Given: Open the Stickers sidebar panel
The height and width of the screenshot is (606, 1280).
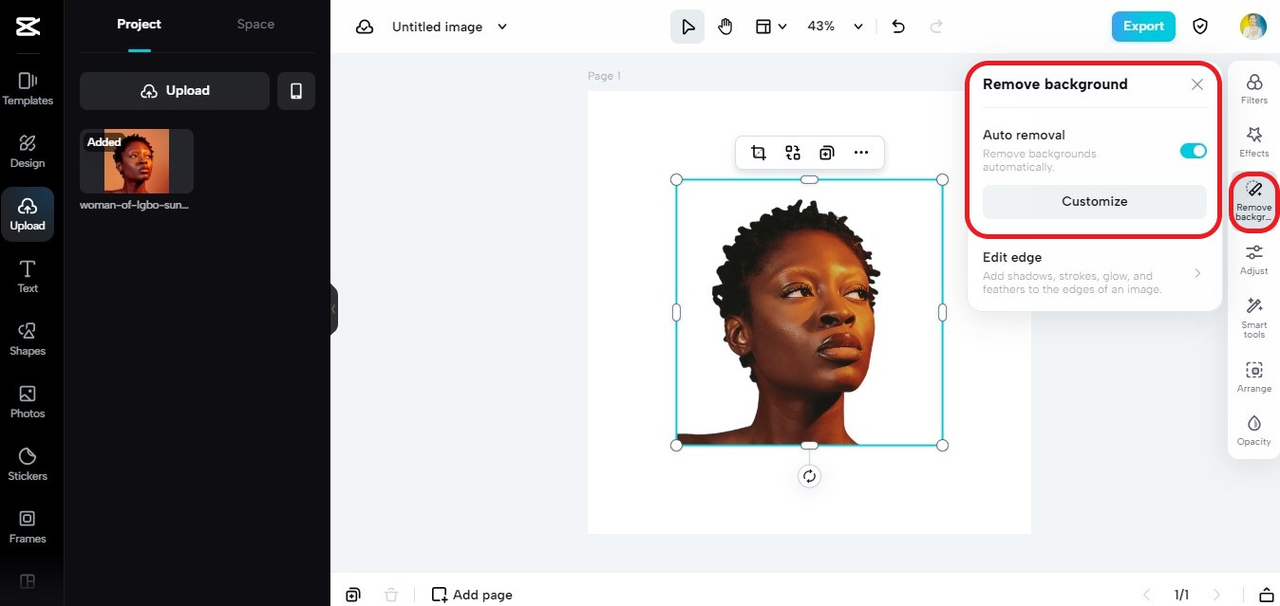Looking at the screenshot, I should (x=28, y=464).
